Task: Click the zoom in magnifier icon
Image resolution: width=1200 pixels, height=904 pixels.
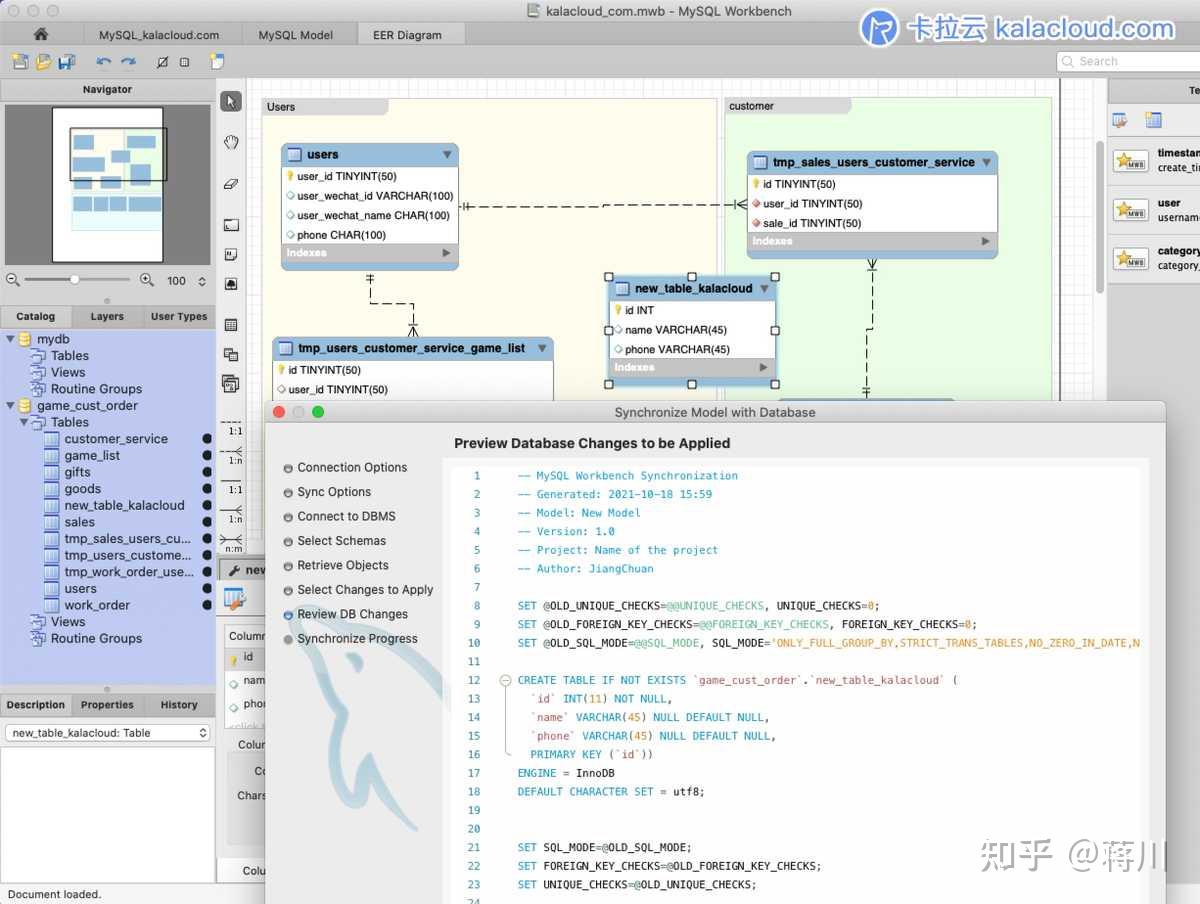Action: (147, 281)
